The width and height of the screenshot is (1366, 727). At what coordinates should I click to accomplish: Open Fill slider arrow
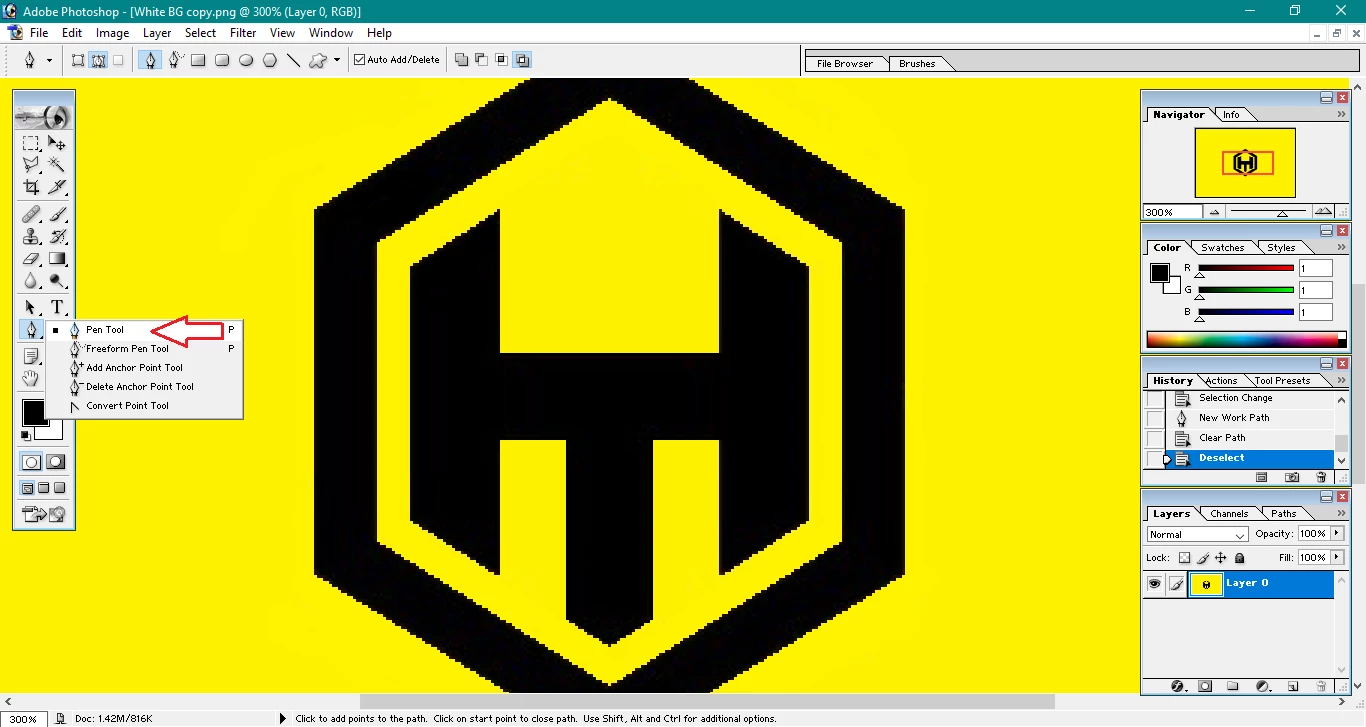1337,558
